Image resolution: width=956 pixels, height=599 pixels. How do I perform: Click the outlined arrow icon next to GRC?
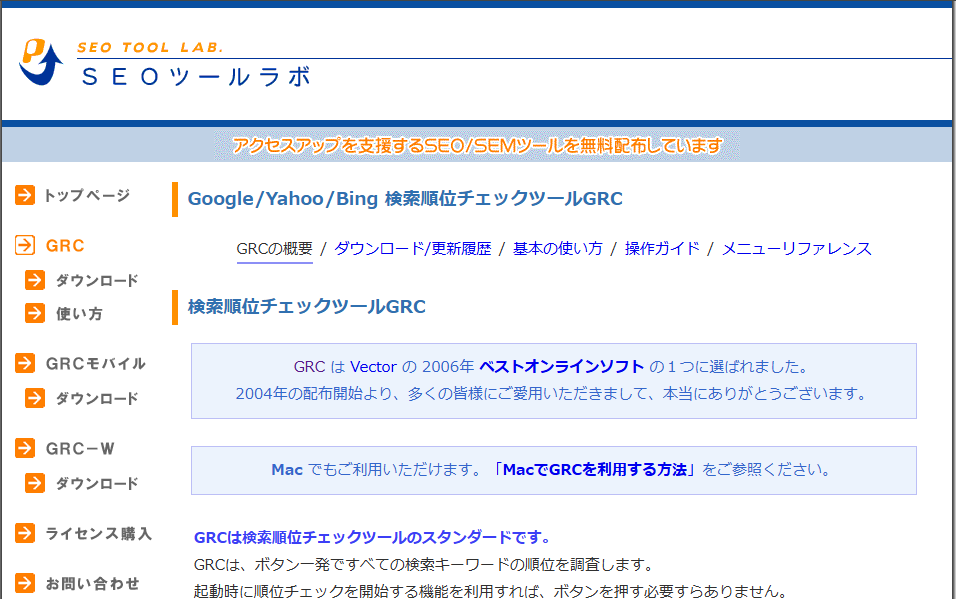pos(25,245)
